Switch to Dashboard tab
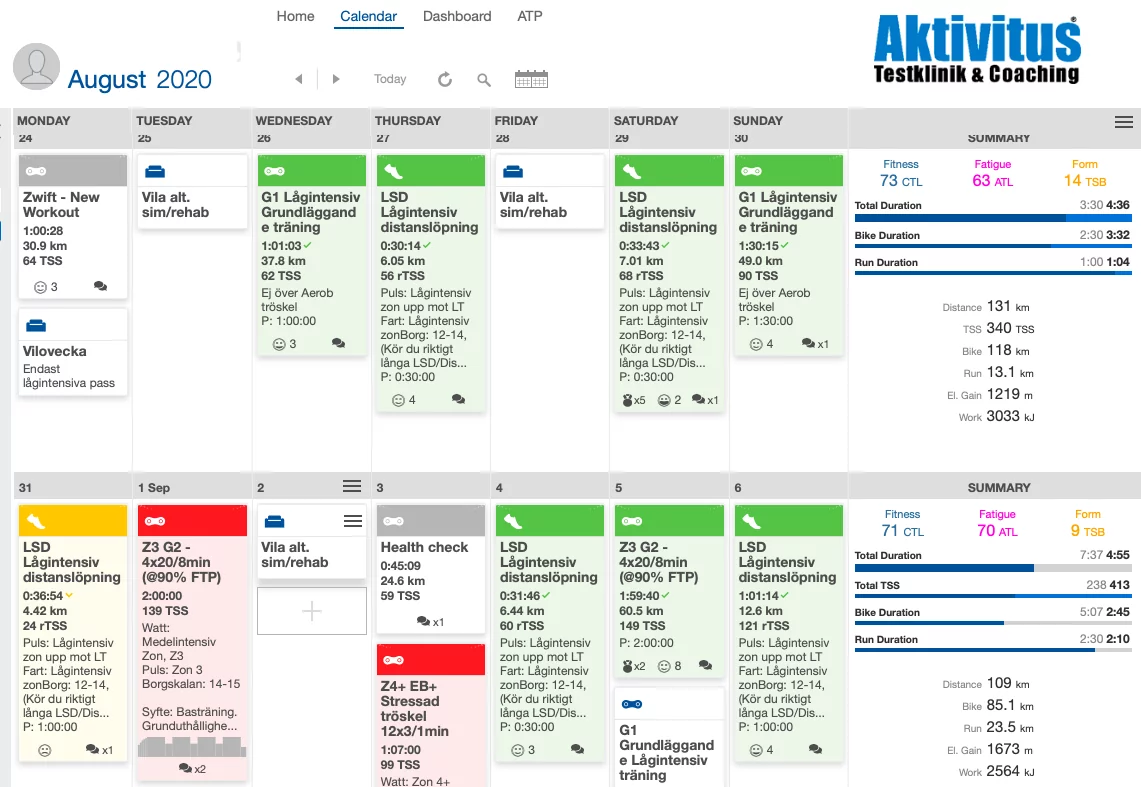Viewport: 1141px width, 787px height. click(457, 16)
